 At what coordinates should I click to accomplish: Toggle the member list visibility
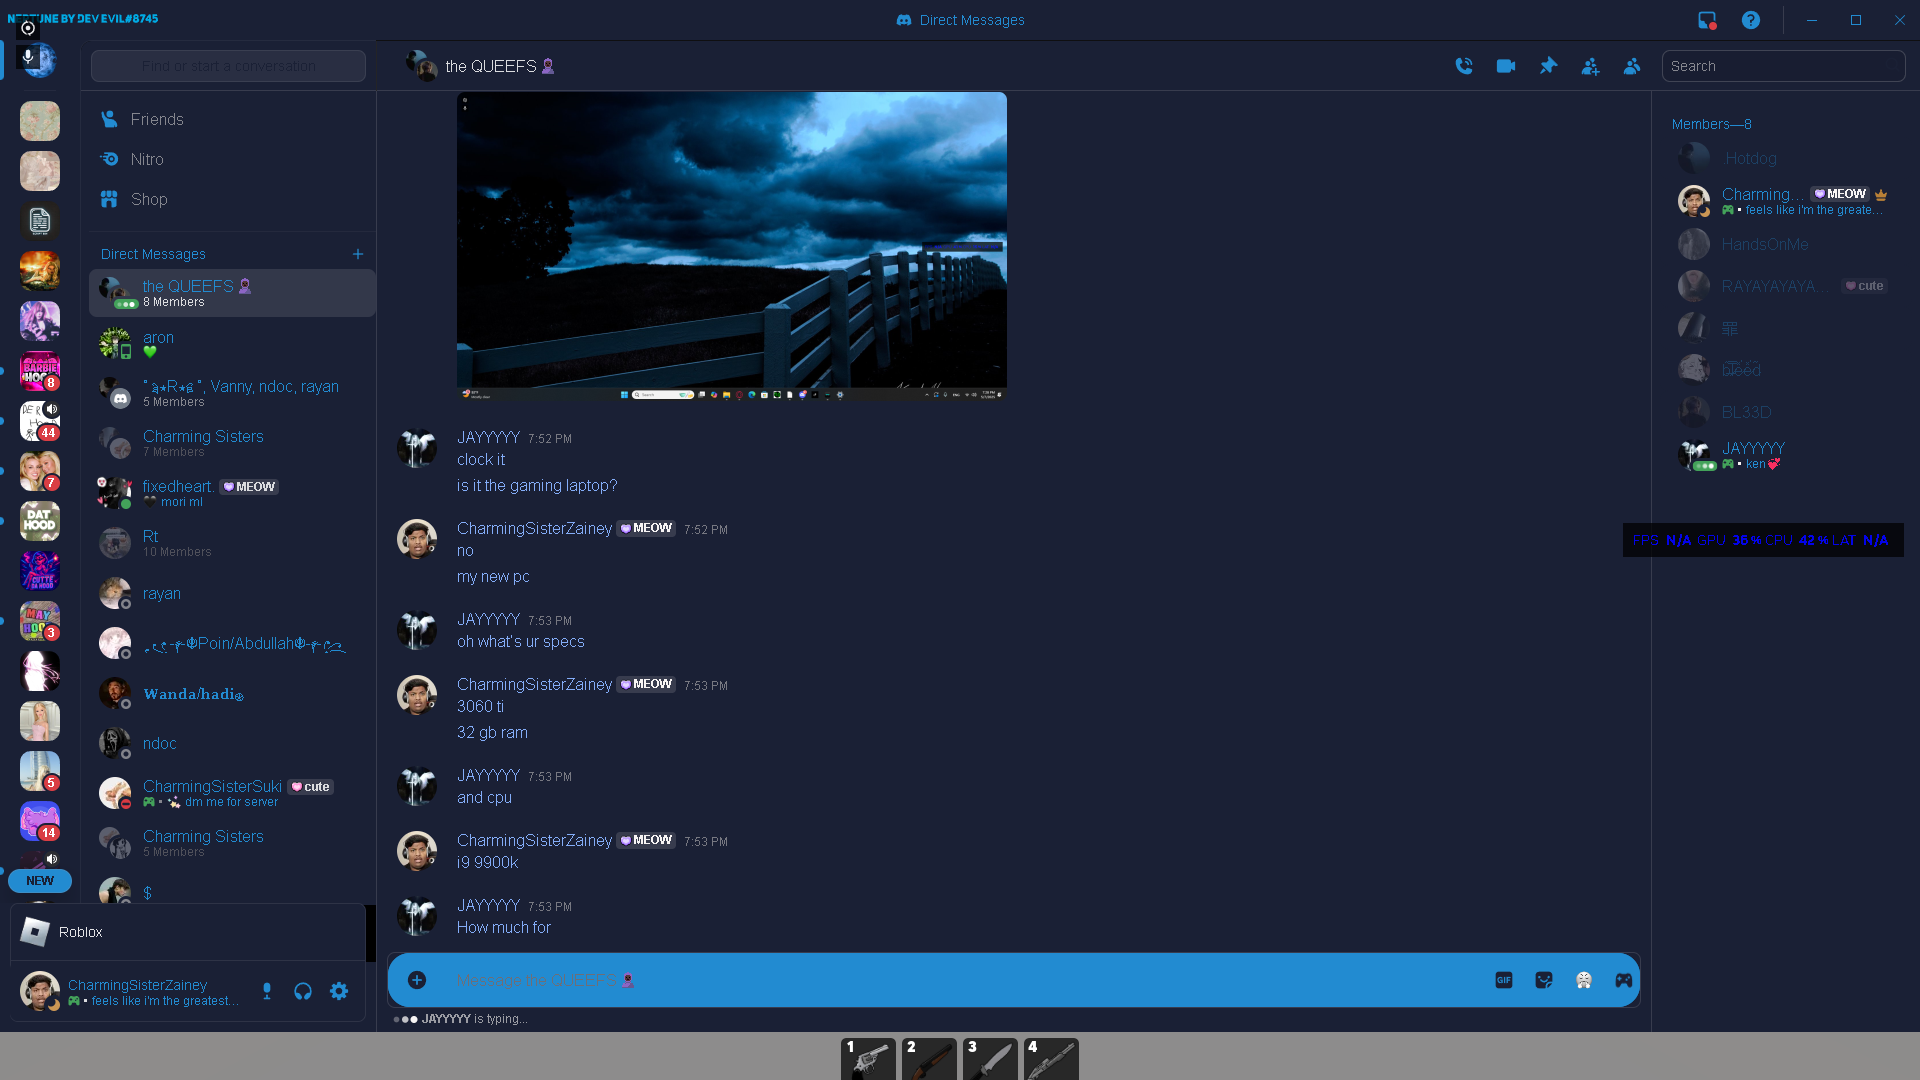coord(1632,66)
